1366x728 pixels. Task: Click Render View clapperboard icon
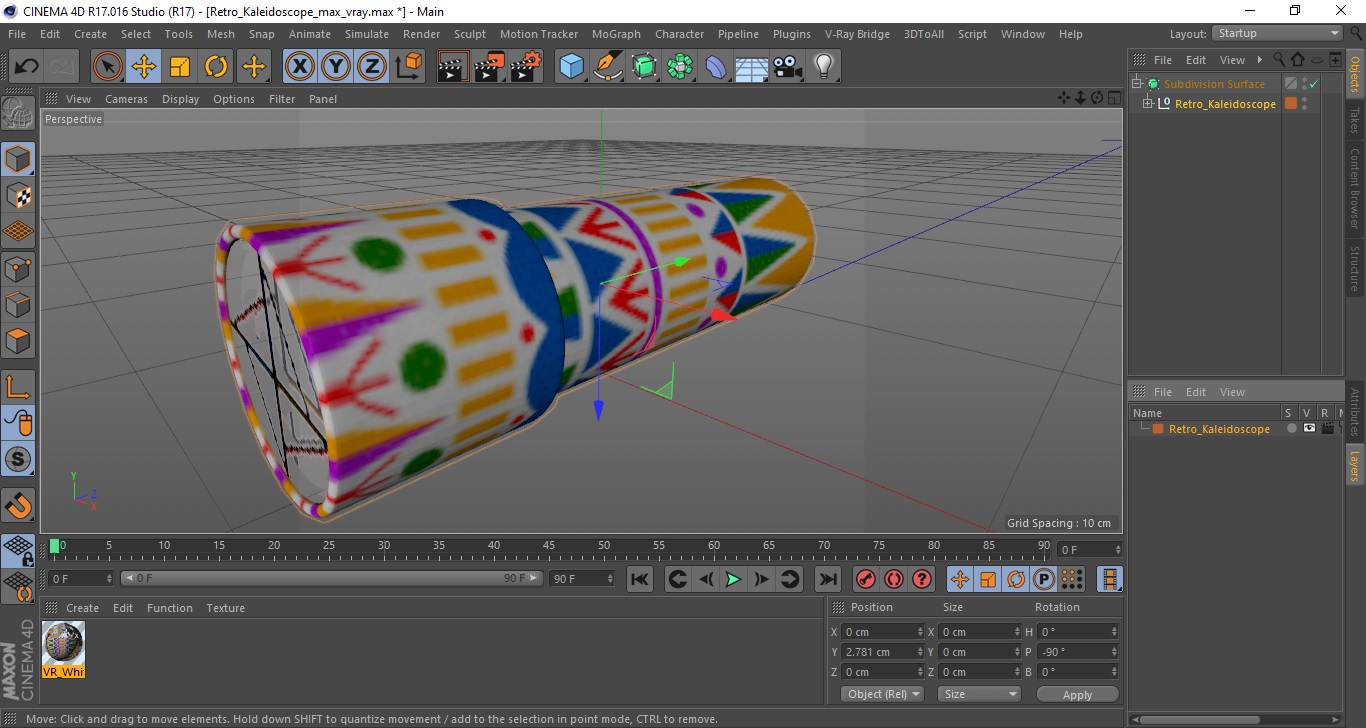click(454, 67)
